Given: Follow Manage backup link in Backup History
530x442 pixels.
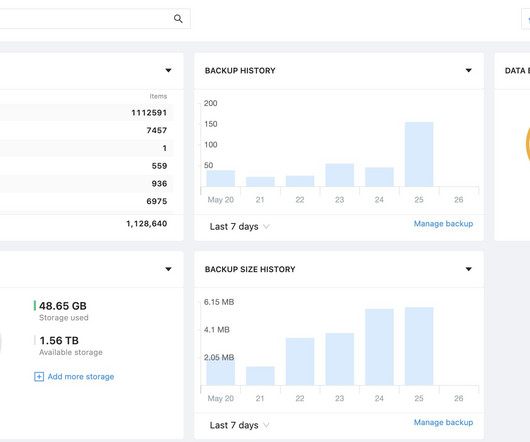Looking at the screenshot, I should pyautogui.click(x=443, y=224).
